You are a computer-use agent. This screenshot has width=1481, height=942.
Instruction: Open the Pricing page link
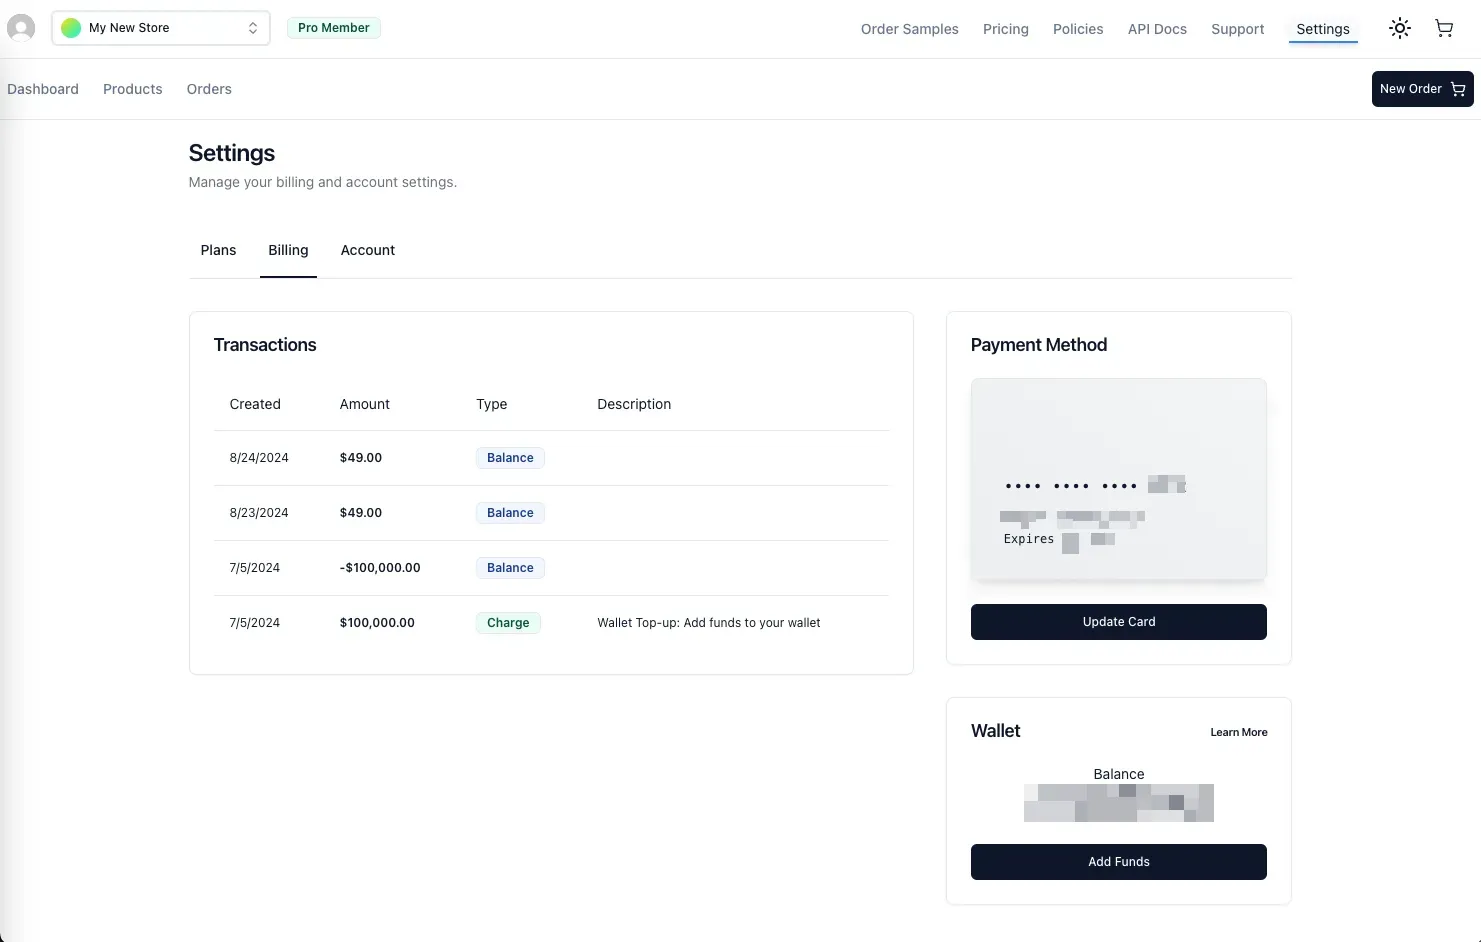point(1005,29)
